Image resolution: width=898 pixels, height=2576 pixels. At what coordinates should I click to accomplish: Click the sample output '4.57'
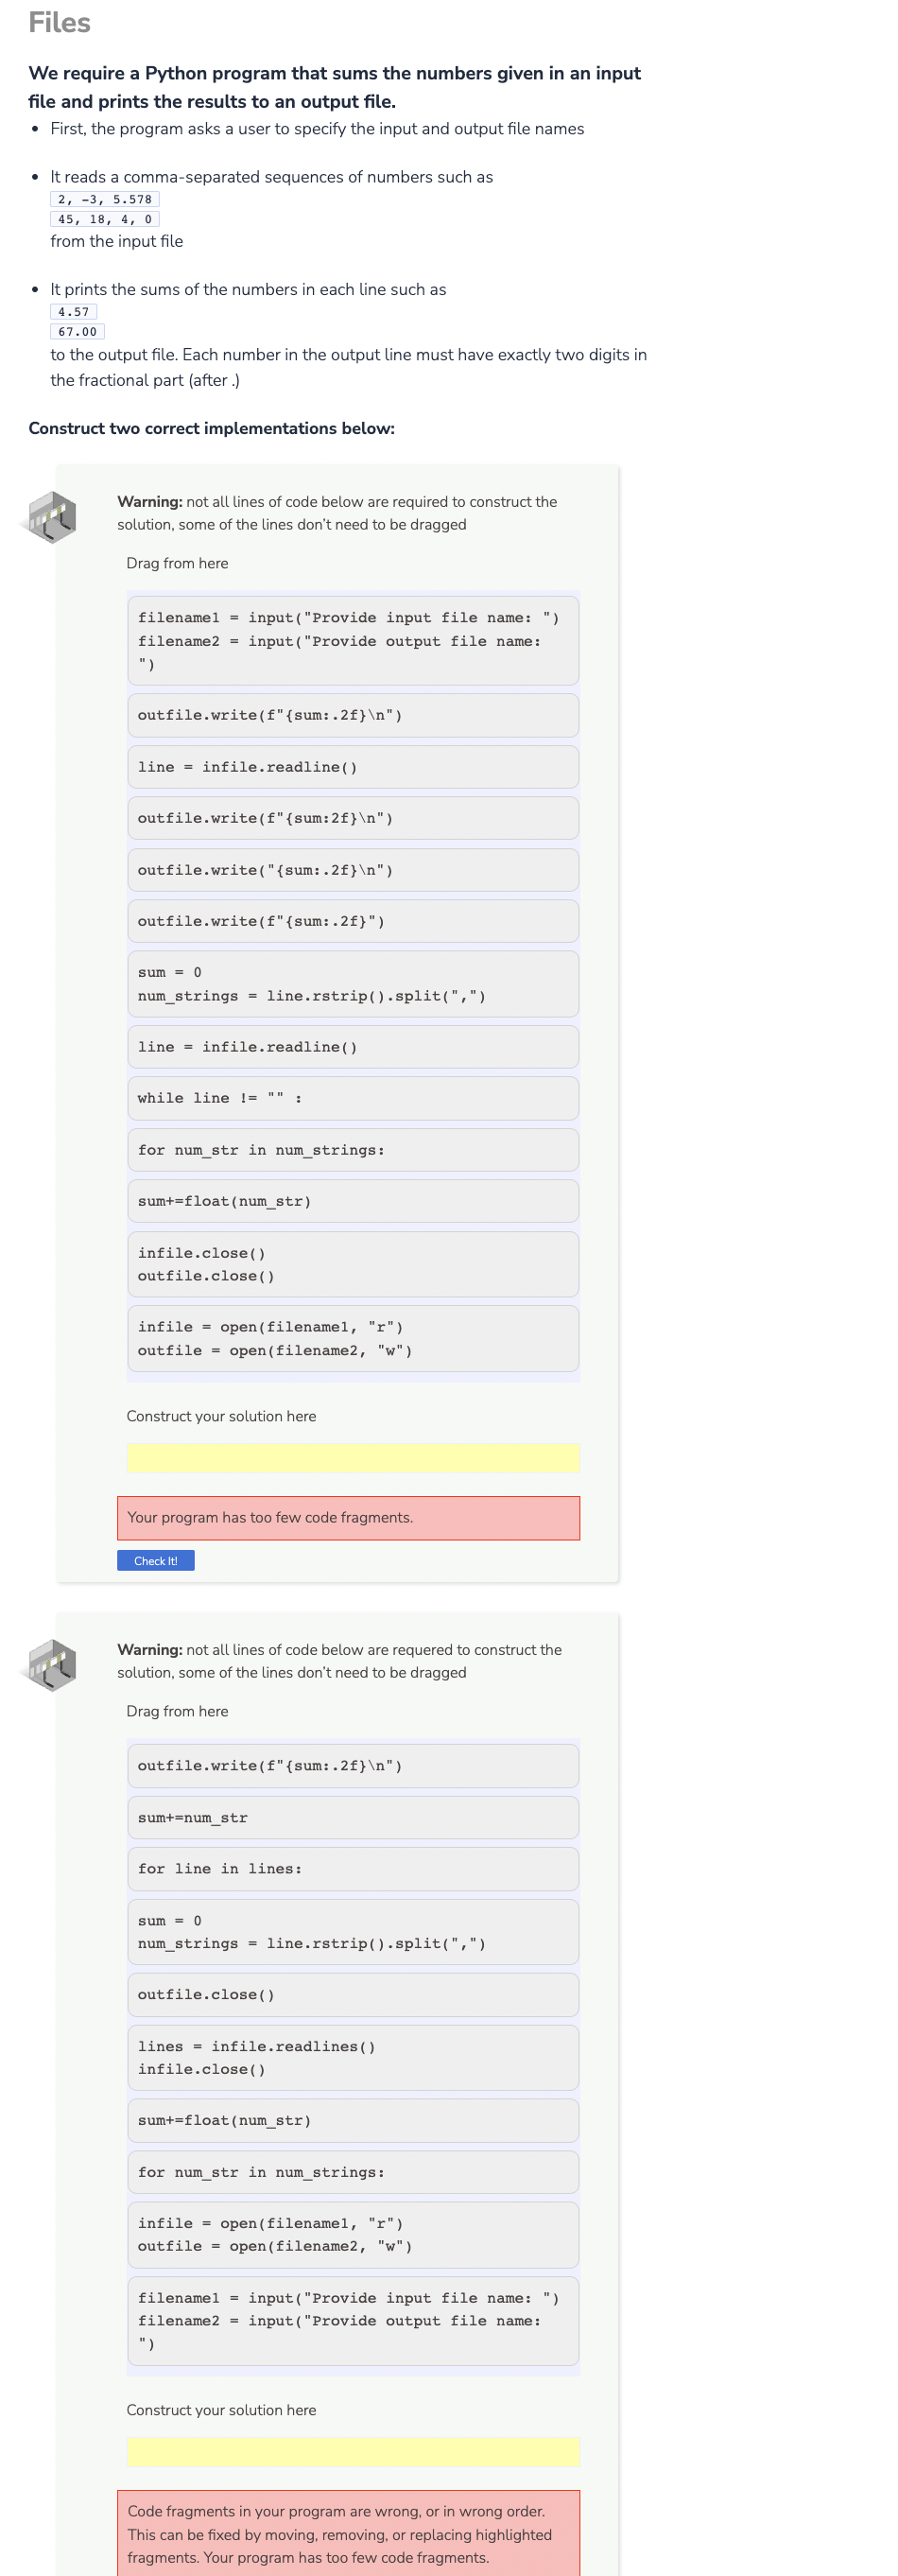click(x=74, y=313)
